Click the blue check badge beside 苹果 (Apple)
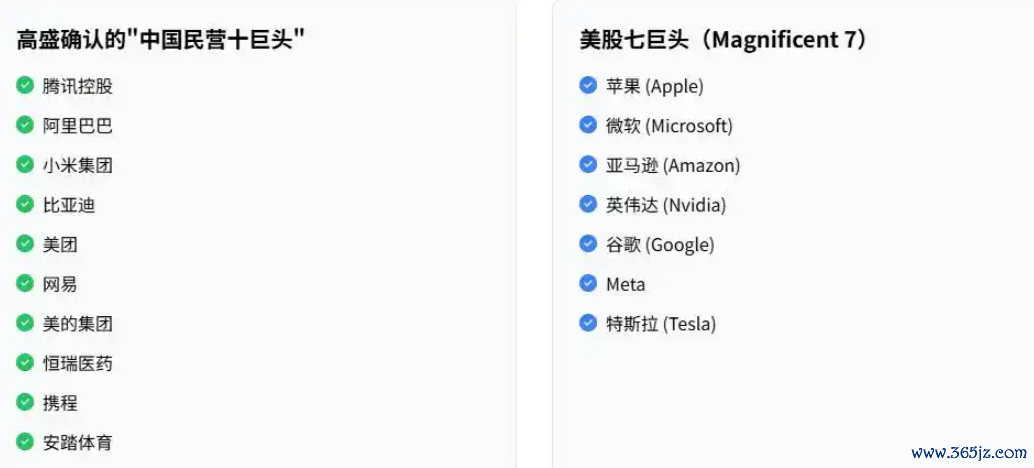 coord(588,85)
